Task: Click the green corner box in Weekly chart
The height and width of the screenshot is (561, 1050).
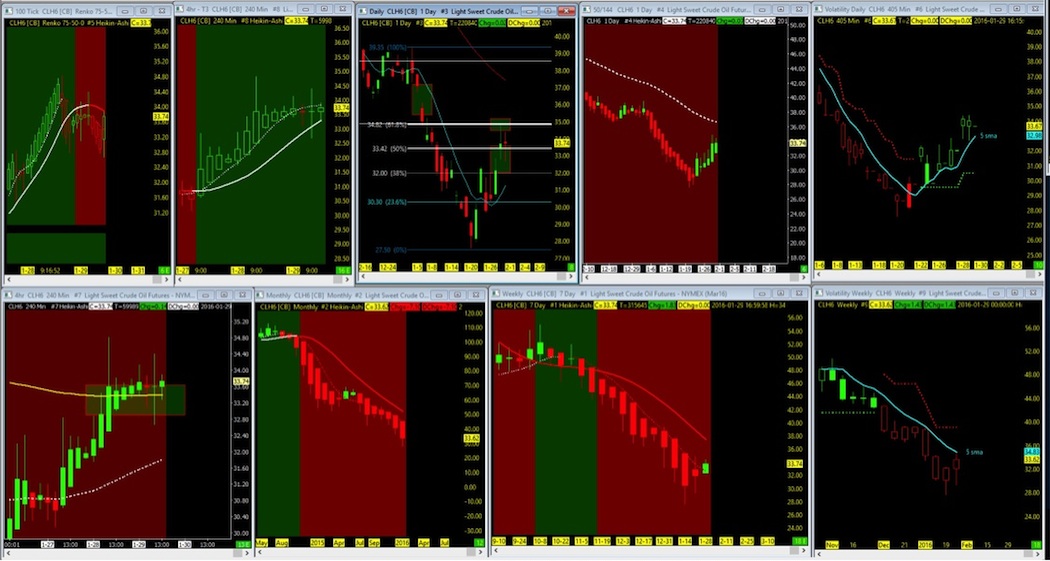Action: tap(798, 541)
